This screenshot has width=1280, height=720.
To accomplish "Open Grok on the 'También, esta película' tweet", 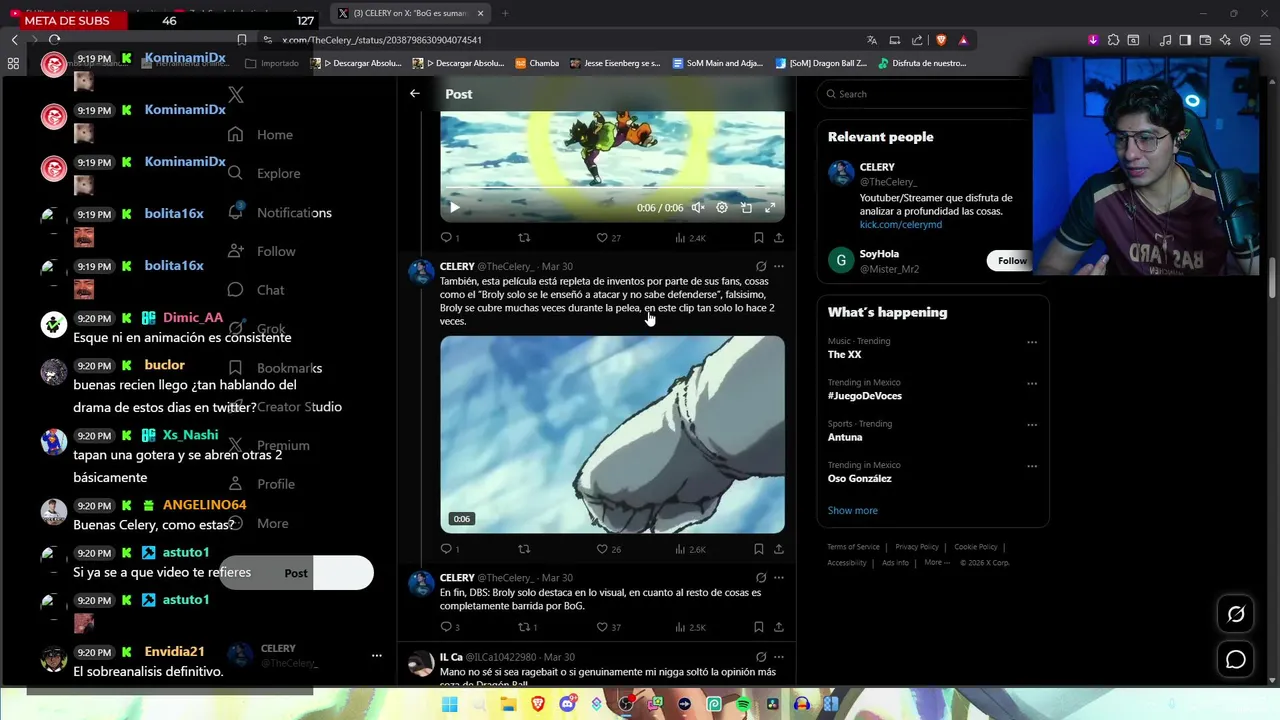I will tap(761, 266).
